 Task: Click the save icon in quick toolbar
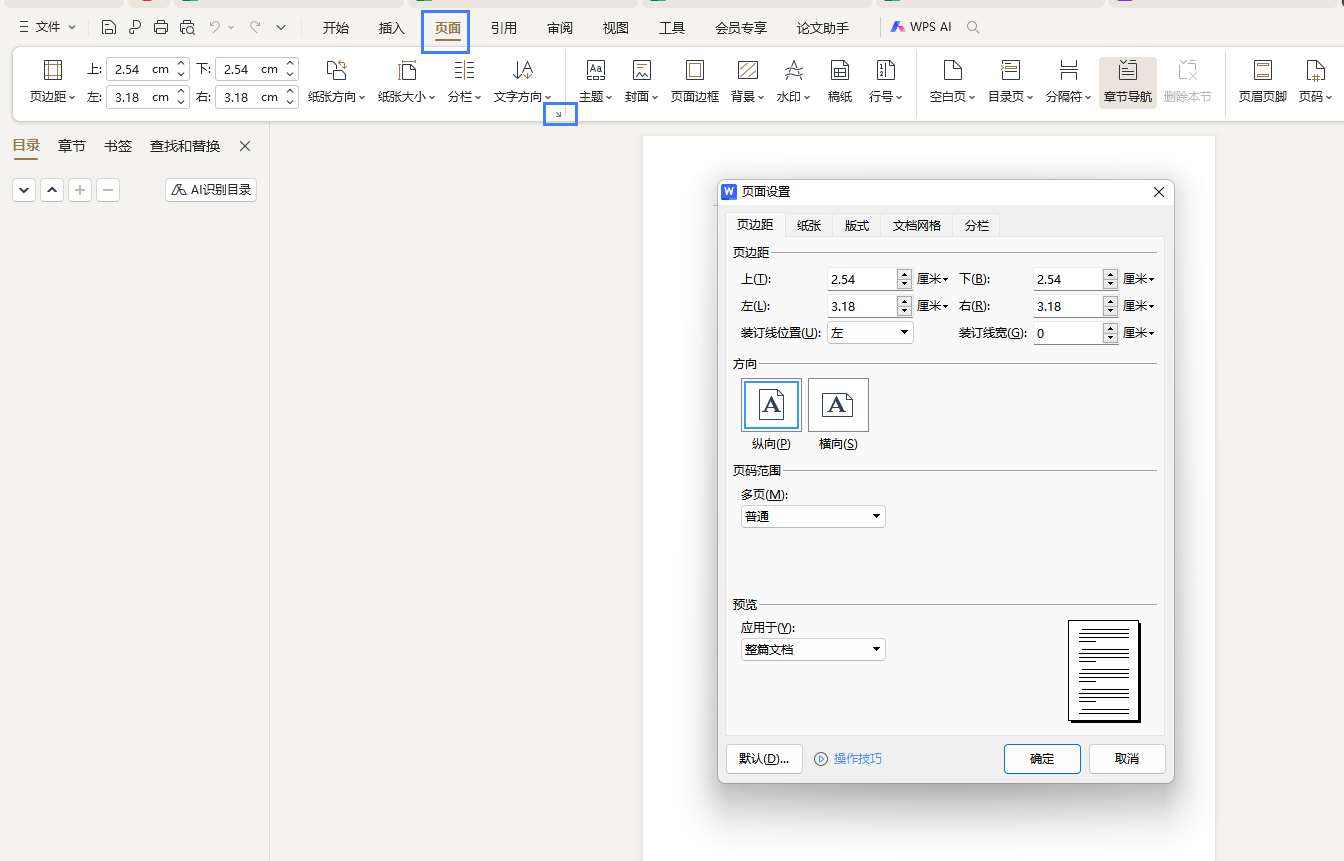click(109, 27)
